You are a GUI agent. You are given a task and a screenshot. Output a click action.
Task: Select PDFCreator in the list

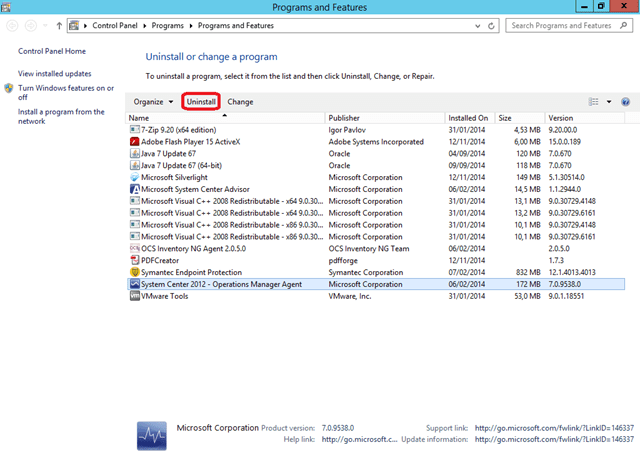(376, 260)
